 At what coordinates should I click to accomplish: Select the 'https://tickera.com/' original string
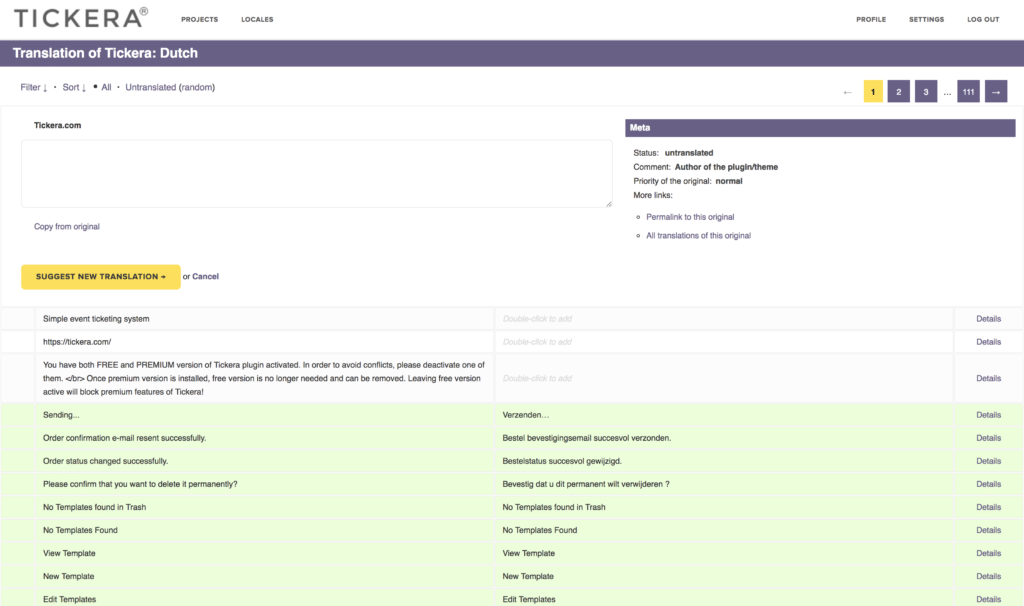[77, 342]
